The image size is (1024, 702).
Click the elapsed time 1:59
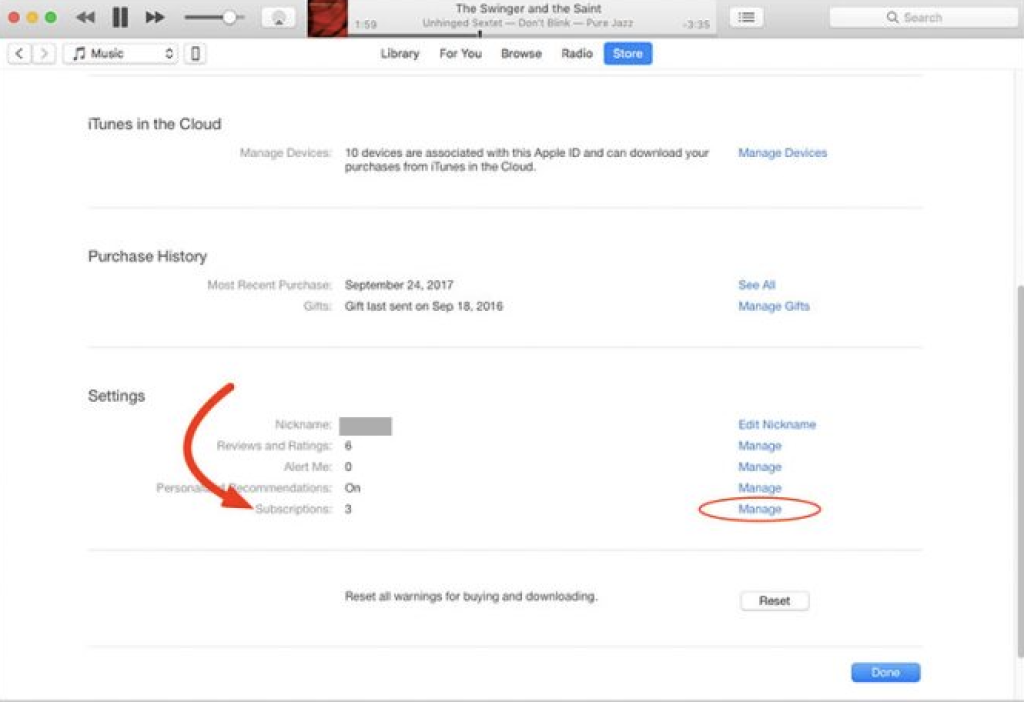(366, 24)
